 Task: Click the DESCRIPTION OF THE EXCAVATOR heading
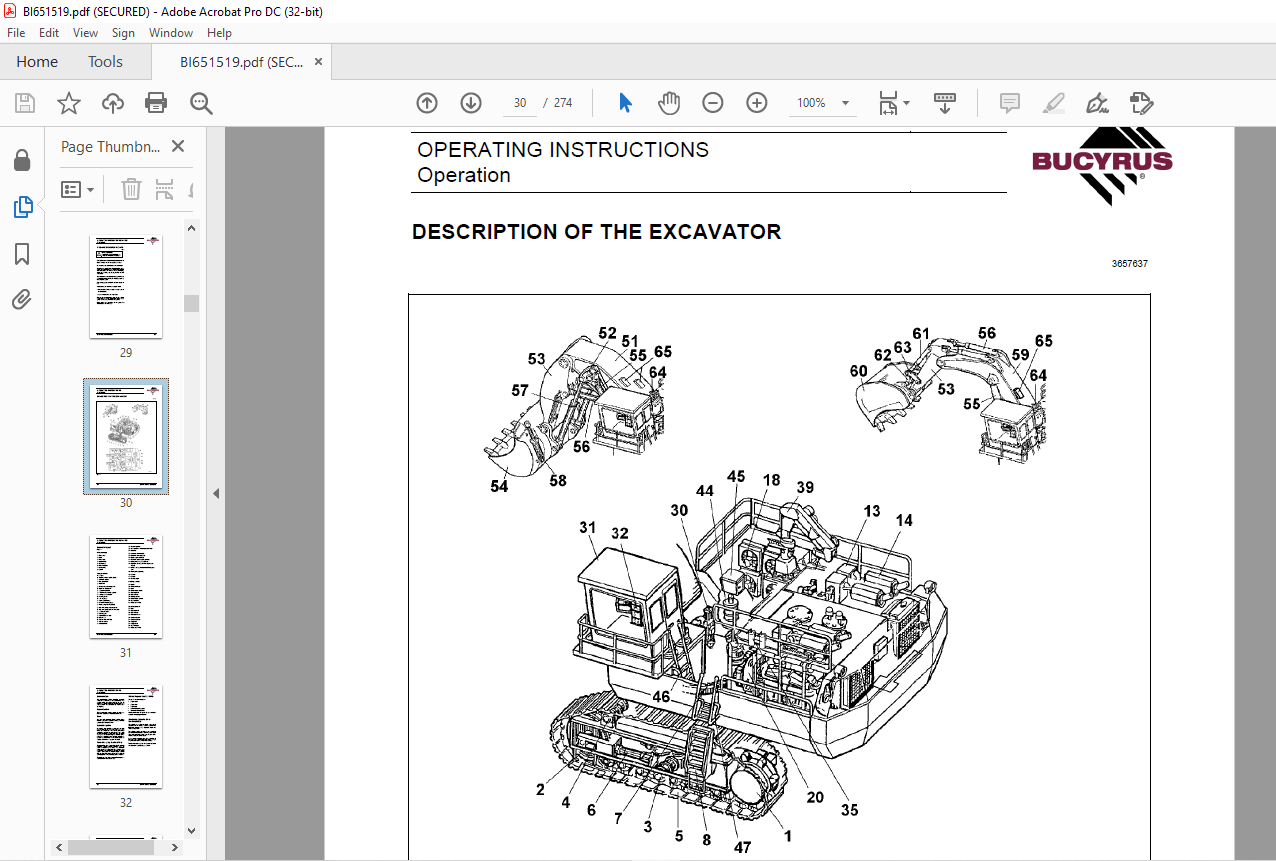tap(596, 232)
